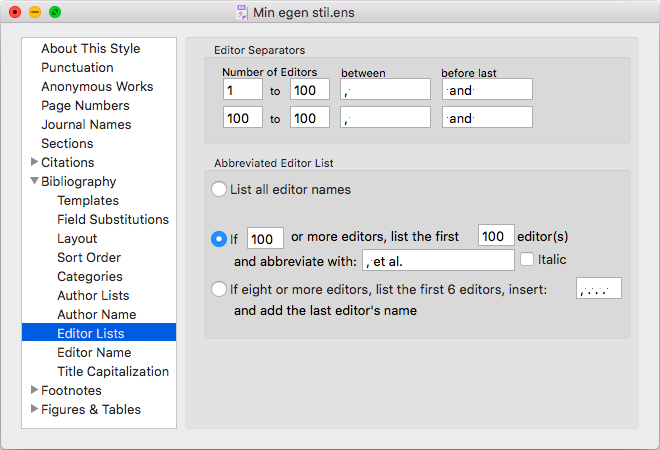The height and width of the screenshot is (450, 660).
Task: Open Editor Name settings
Action: point(94,352)
